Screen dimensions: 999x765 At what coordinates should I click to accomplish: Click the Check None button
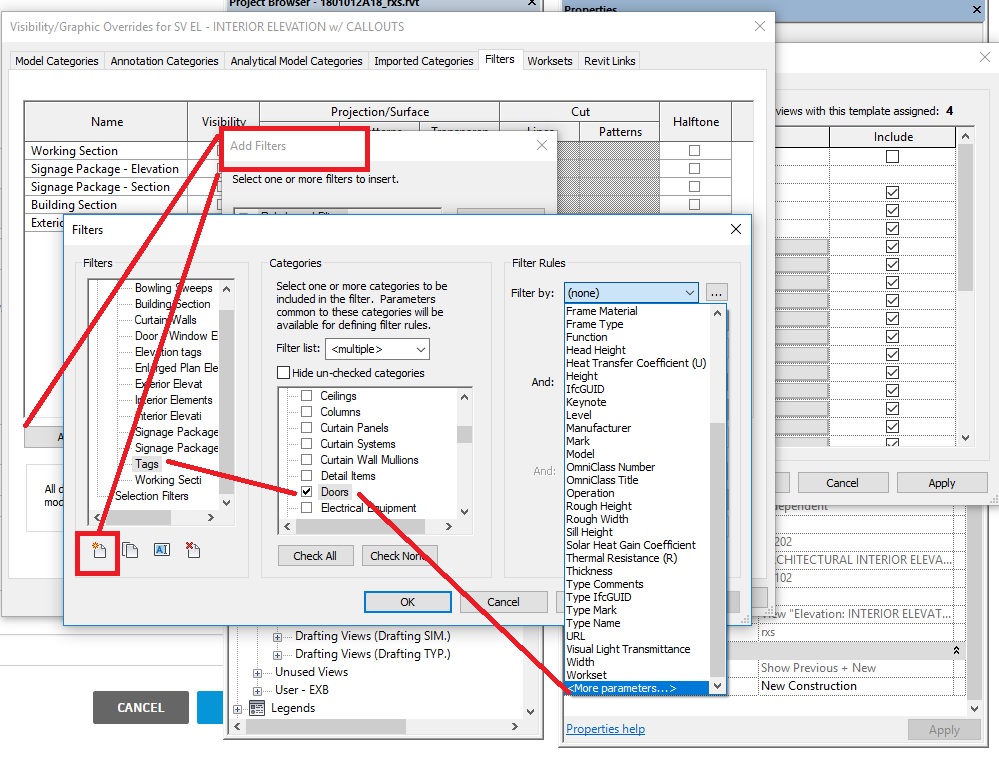400,556
